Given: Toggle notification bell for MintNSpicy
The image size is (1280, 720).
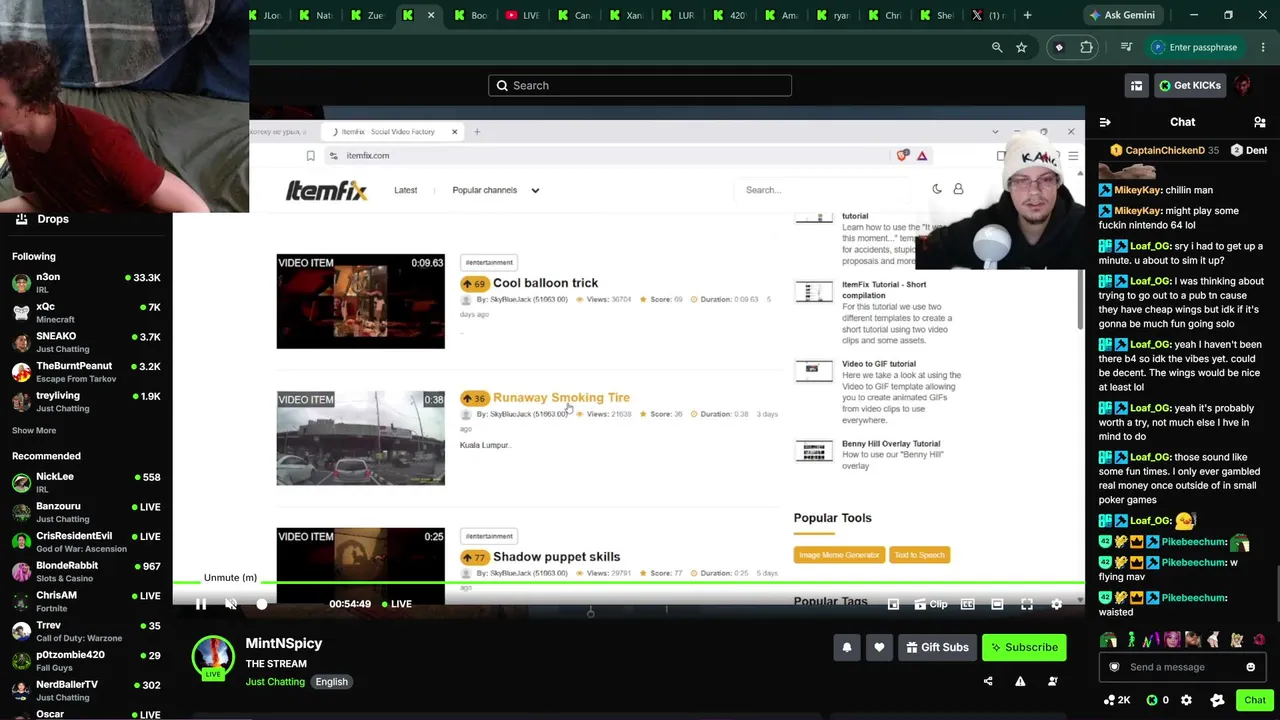Looking at the screenshot, I should click(x=847, y=647).
